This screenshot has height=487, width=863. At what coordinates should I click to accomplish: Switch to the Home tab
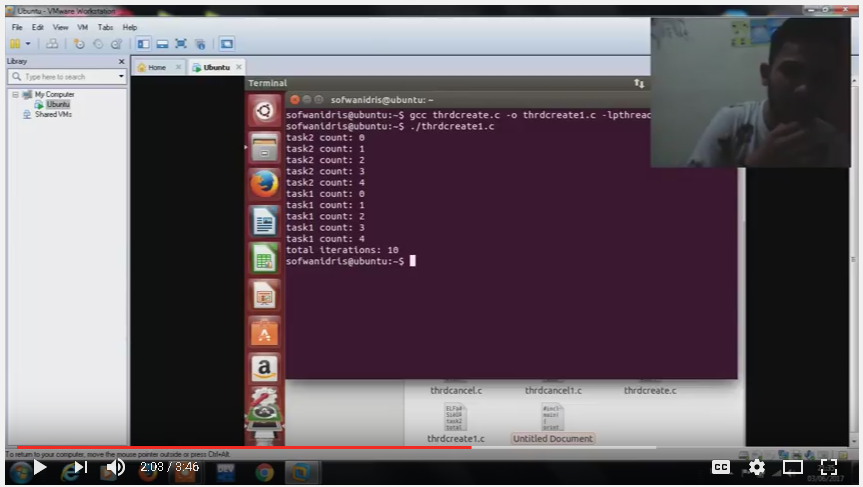pyautogui.click(x=156, y=67)
